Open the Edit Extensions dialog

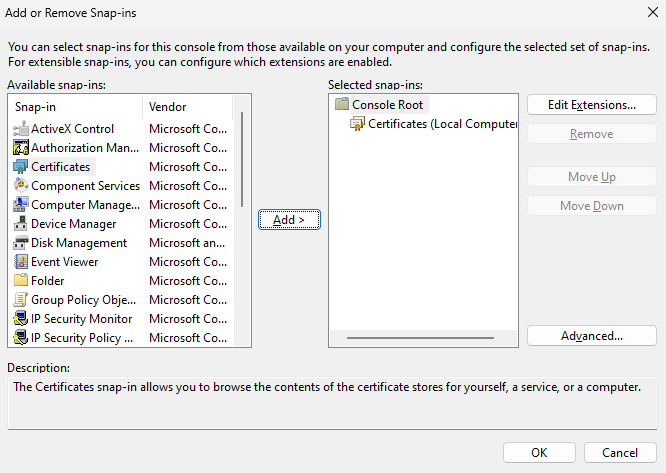click(591, 105)
